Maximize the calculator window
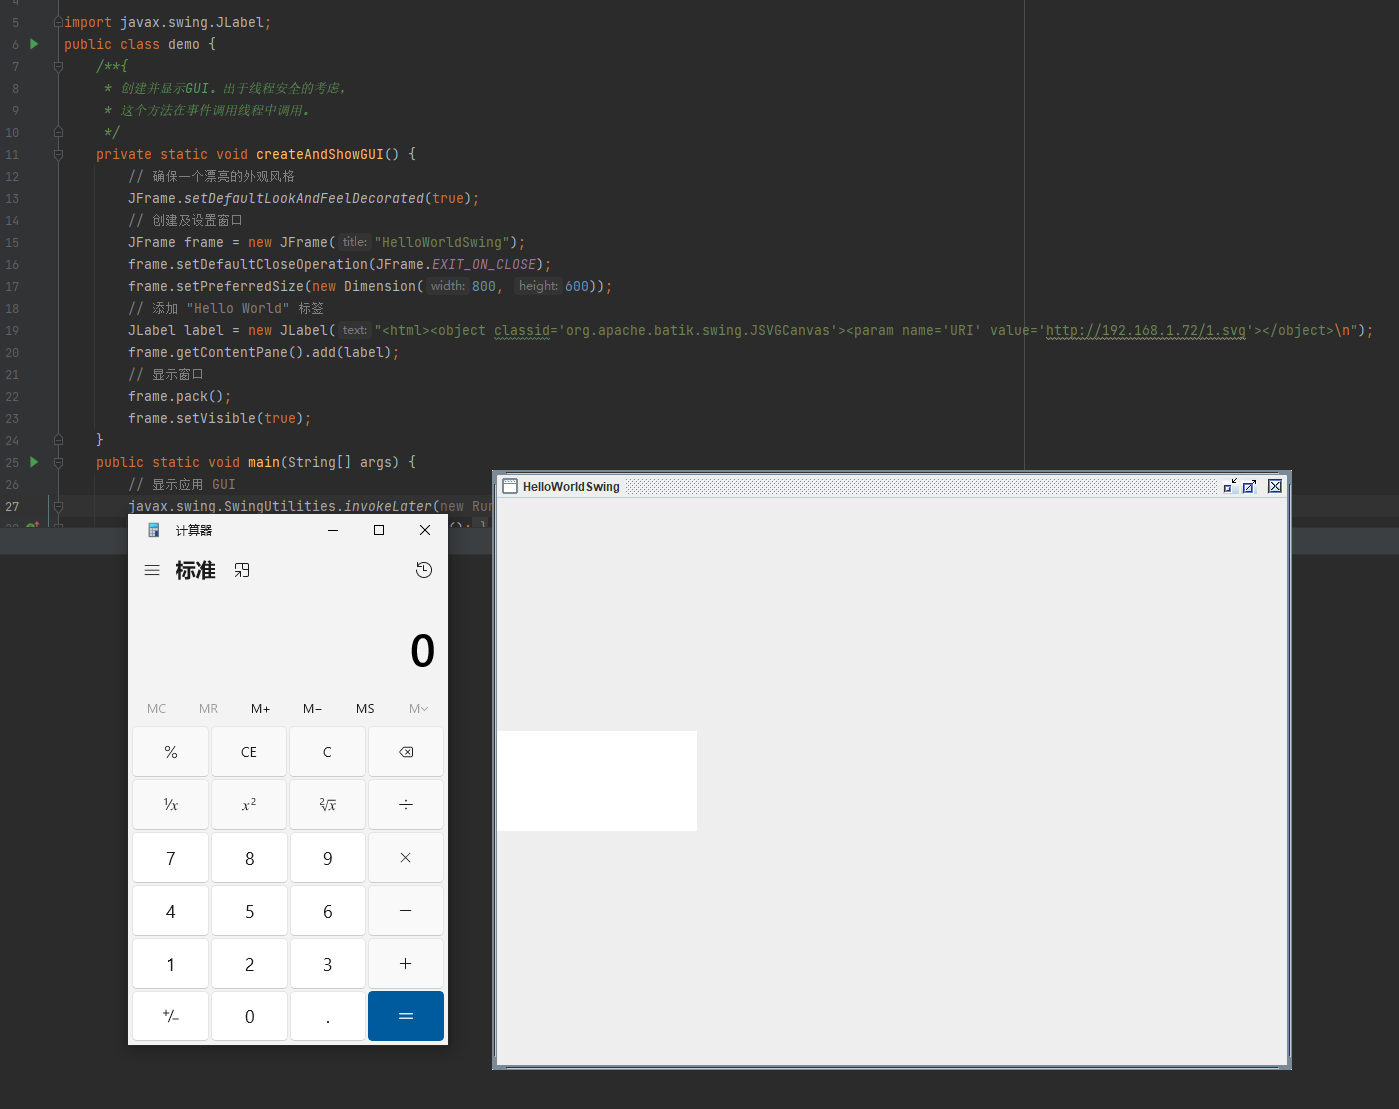Image resolution: width=1399 pixels, height=1109 pixels. [x=379, y=530]
